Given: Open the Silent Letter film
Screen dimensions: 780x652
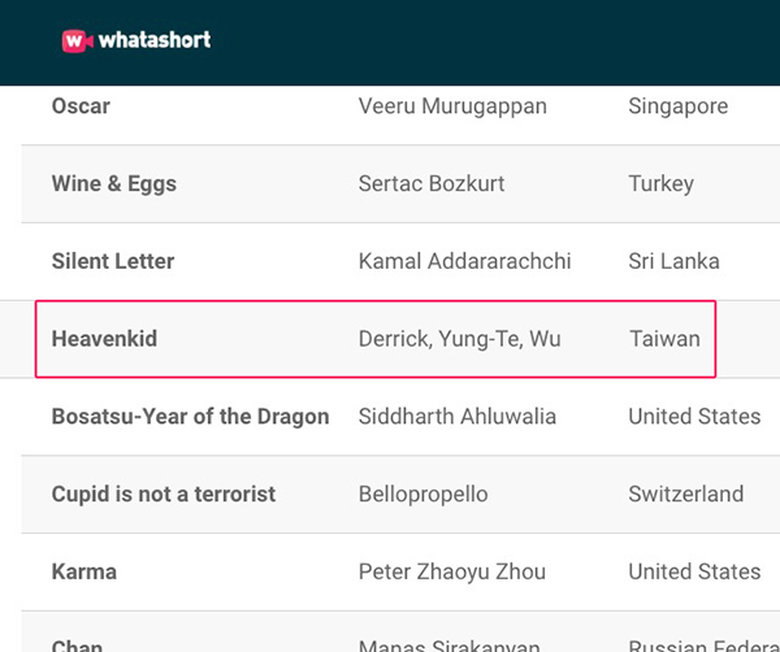Looking at the screenshot, I should [x=113, y=262].
